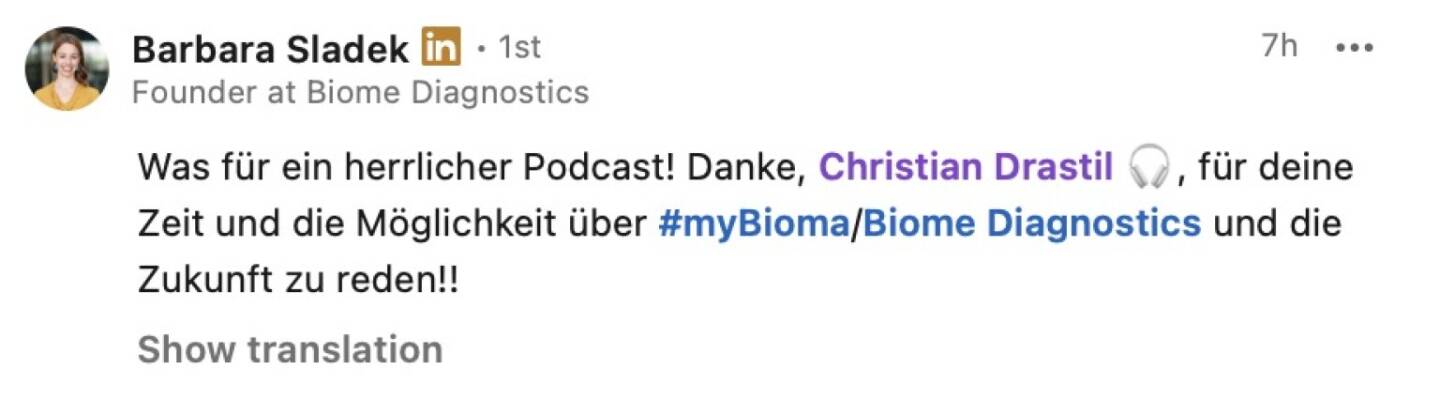This screenshot has width=1440, height=400.
Task: Click the LinkedIn Premium badge icon
Action: [x=441, y=47]
